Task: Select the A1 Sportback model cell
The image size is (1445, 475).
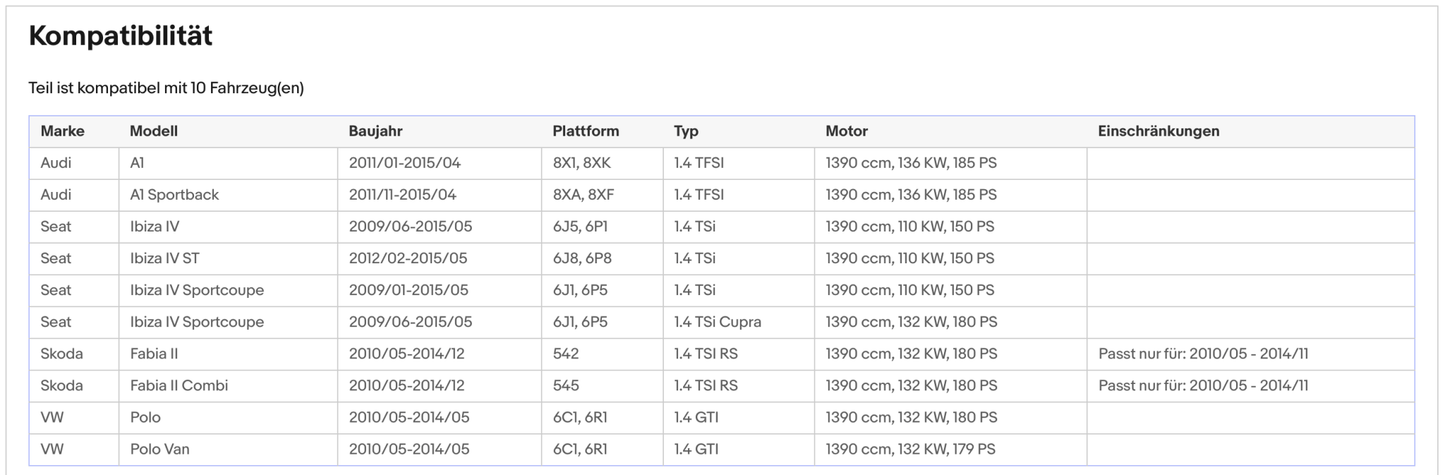Action: (x=174, y=195)
